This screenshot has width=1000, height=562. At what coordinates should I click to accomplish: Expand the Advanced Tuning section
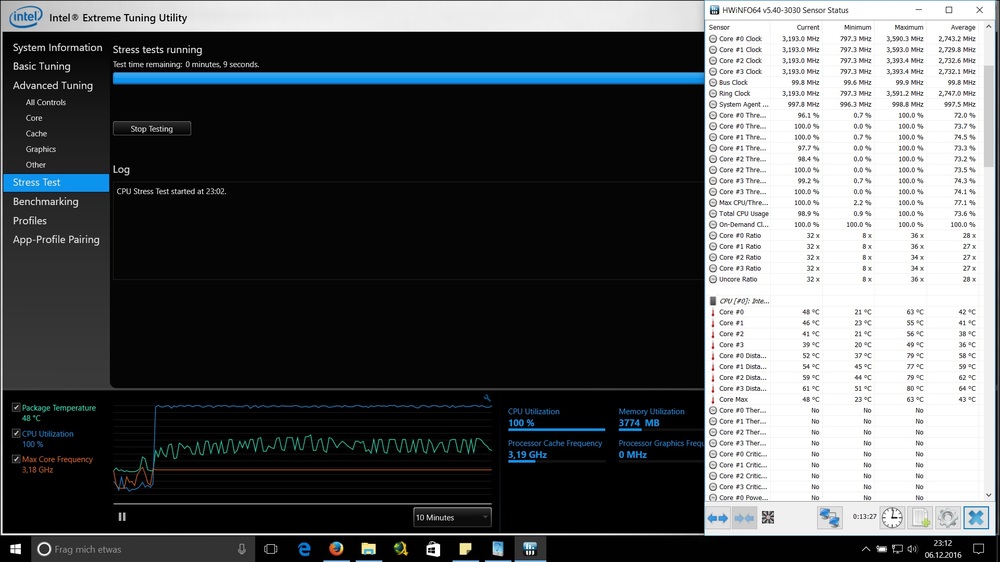coord(53,86)
